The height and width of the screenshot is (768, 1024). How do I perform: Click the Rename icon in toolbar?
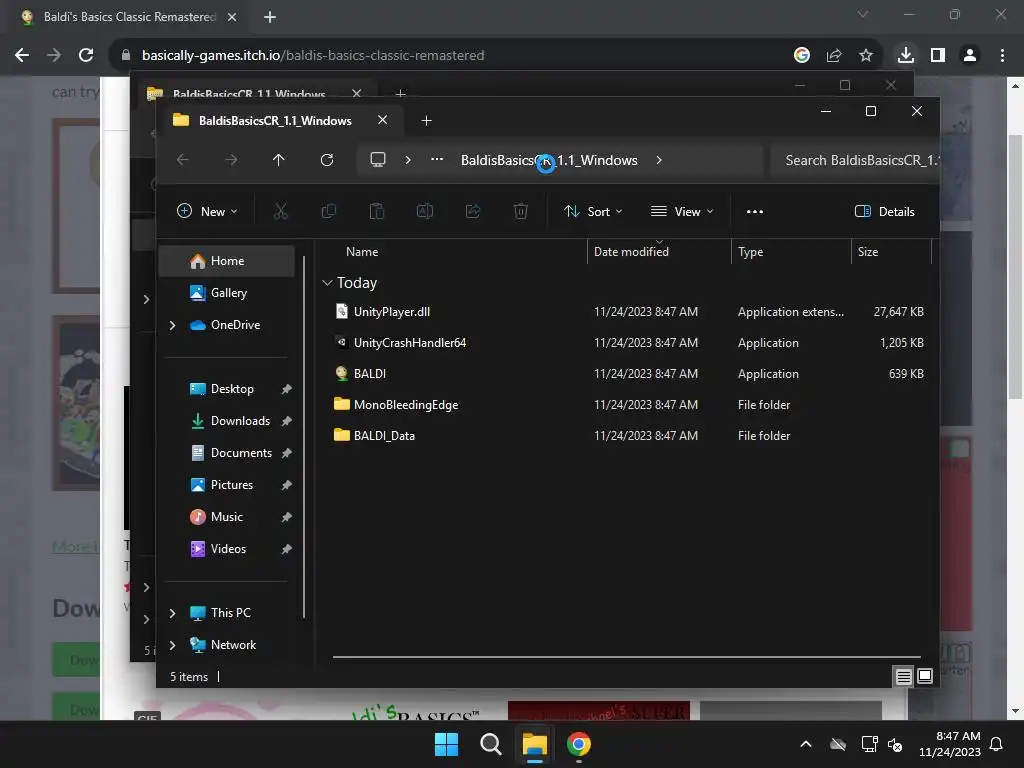424,211
